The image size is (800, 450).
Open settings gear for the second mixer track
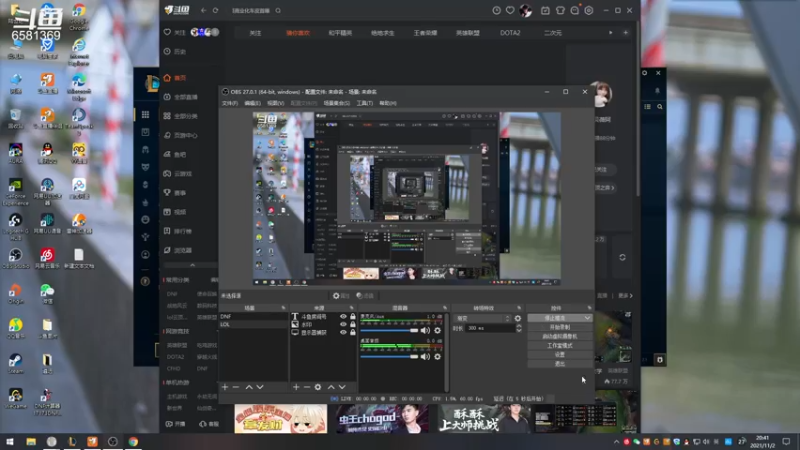[x=437, y=357]
